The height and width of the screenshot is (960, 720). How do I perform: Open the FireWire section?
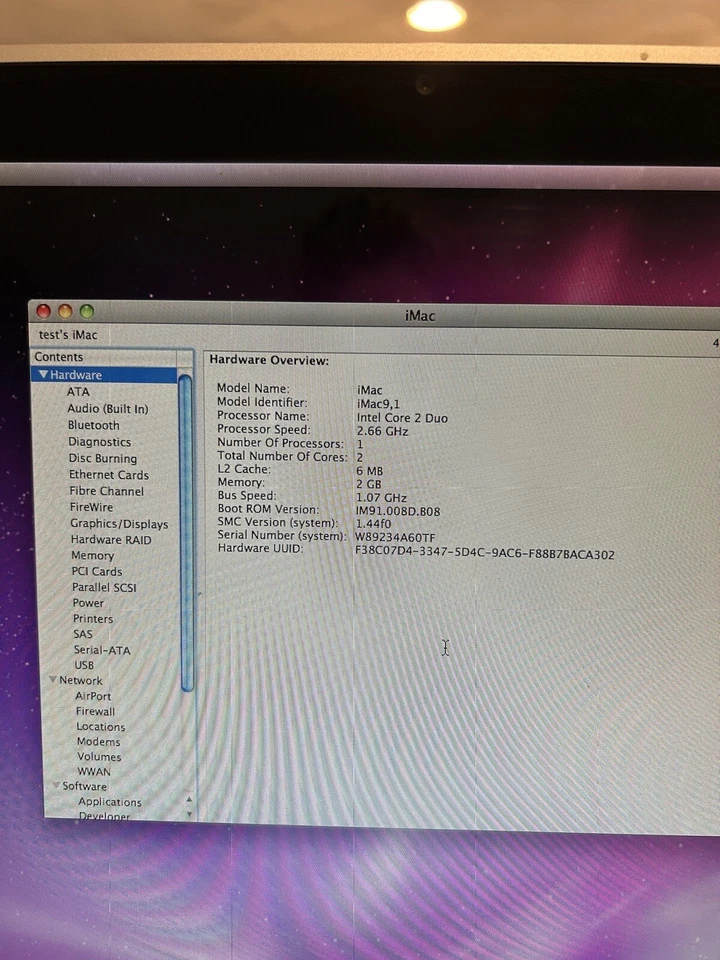[91, 507]
